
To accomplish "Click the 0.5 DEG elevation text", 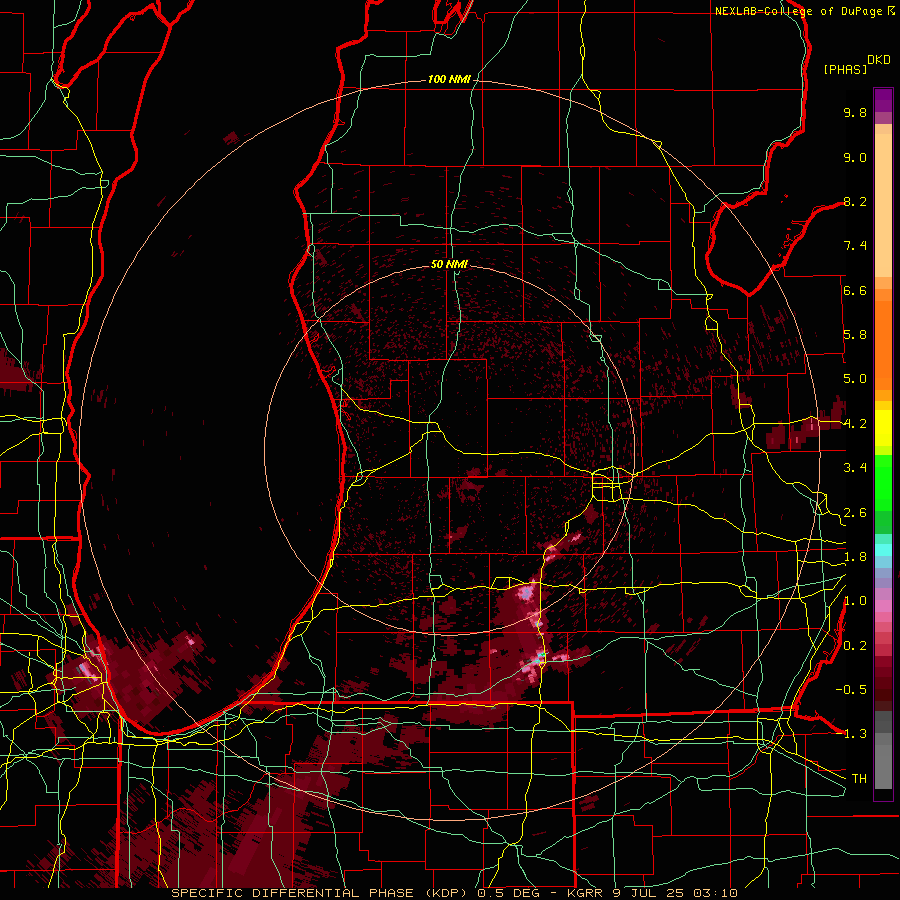I will tap(511, 893).
